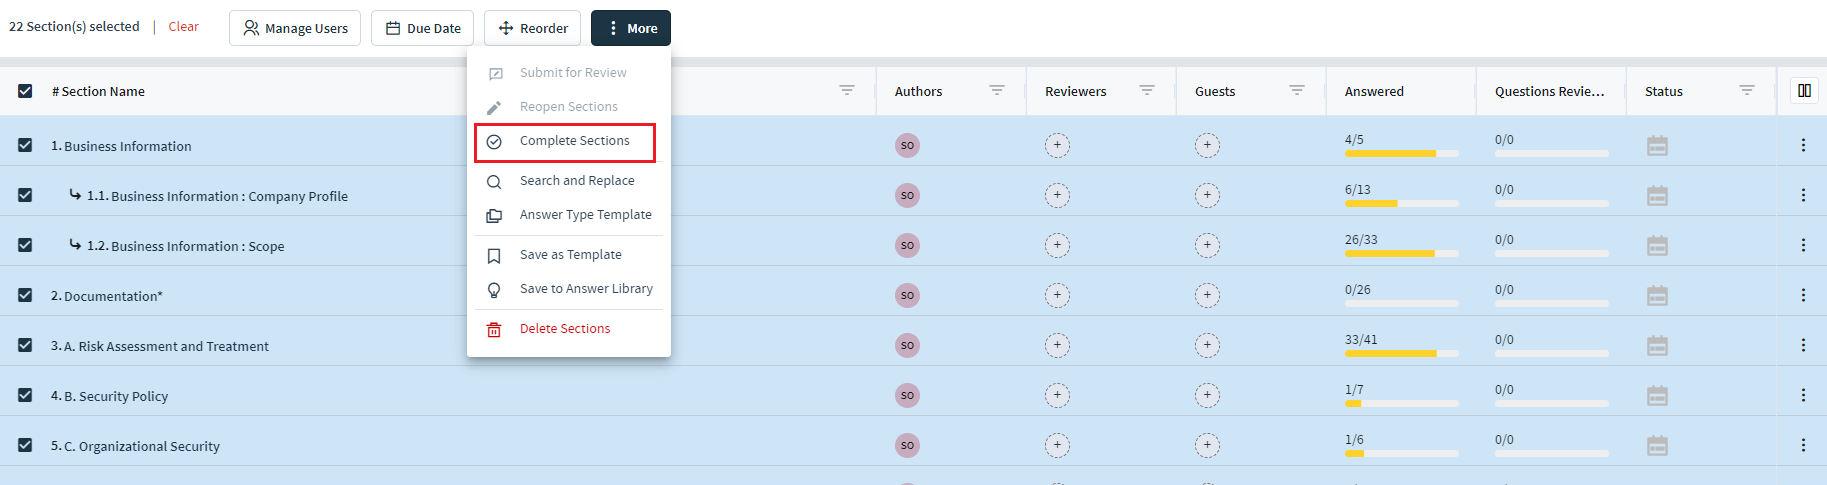Uncheck the Company Profile subsection checkbox
The height and width of the screenshot is (485, 1827).
[x=25, y=195]
